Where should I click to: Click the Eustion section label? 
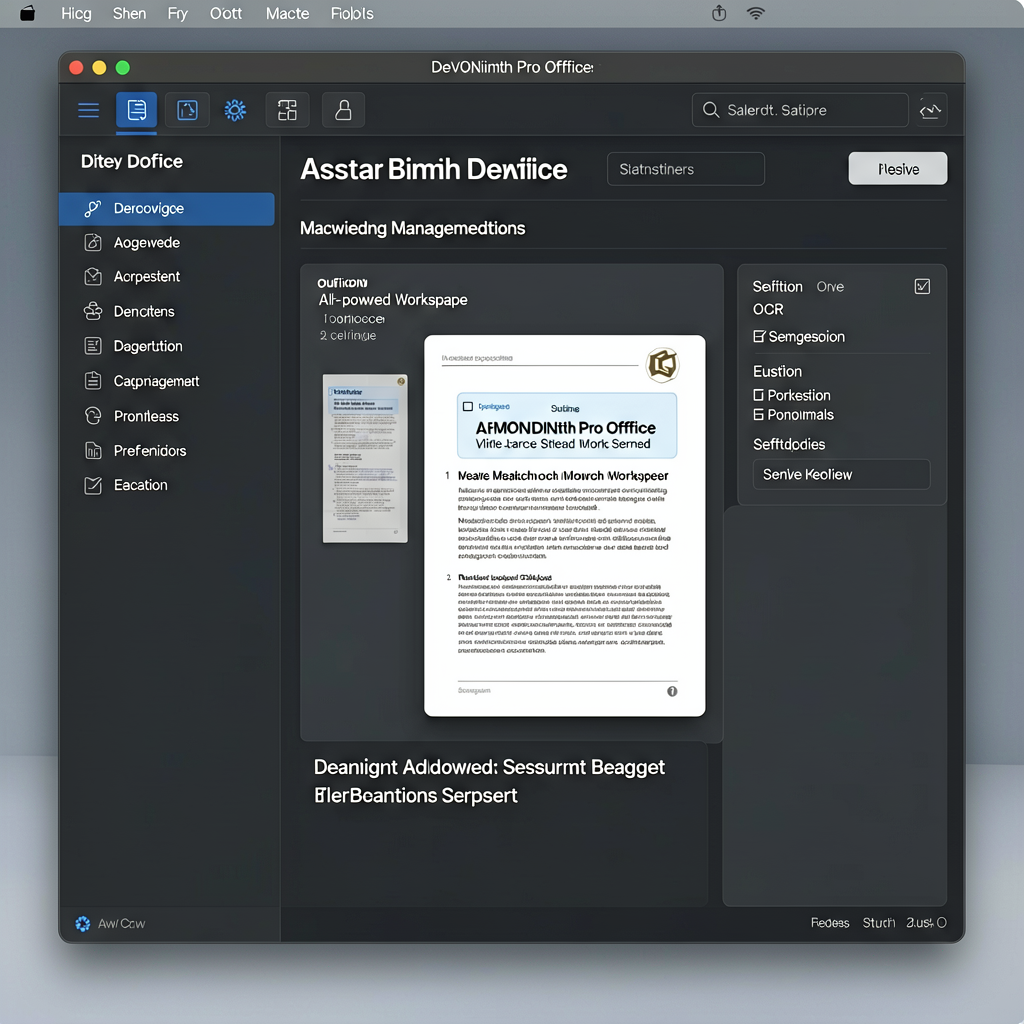[777, 371]
